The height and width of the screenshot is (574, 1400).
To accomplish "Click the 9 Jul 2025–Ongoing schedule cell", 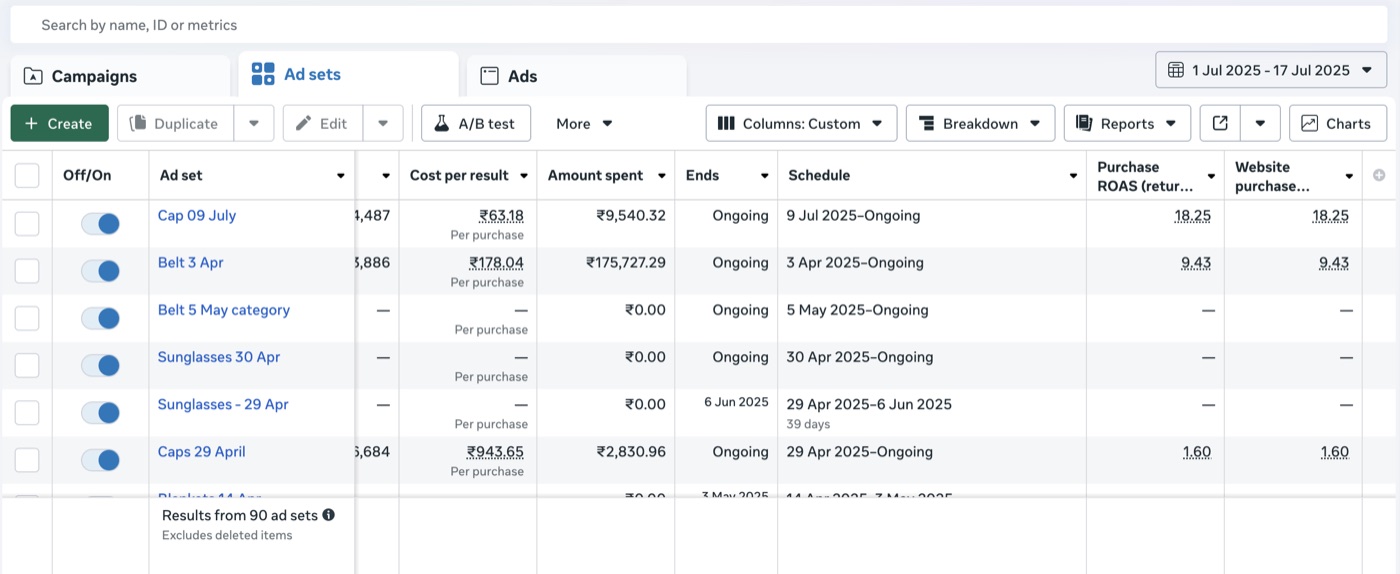I will [x=853, y=215].
